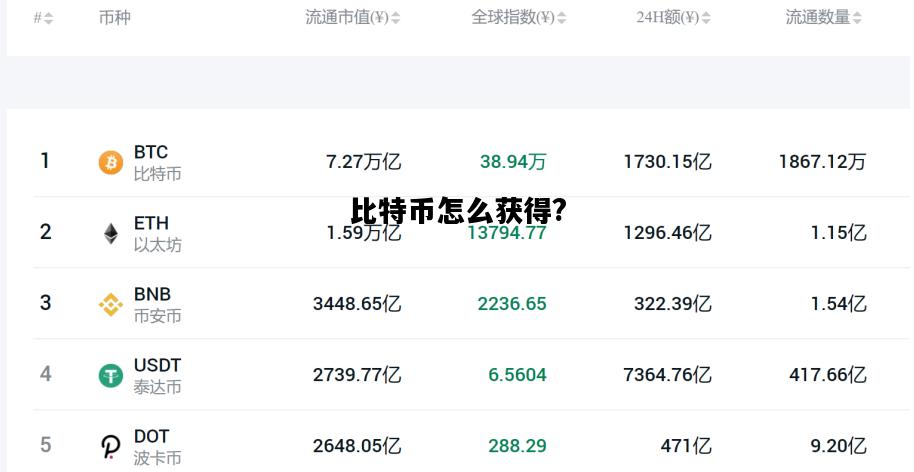
Task: Click rank number 2 in ETH row
Action: [x=45, y=232]
